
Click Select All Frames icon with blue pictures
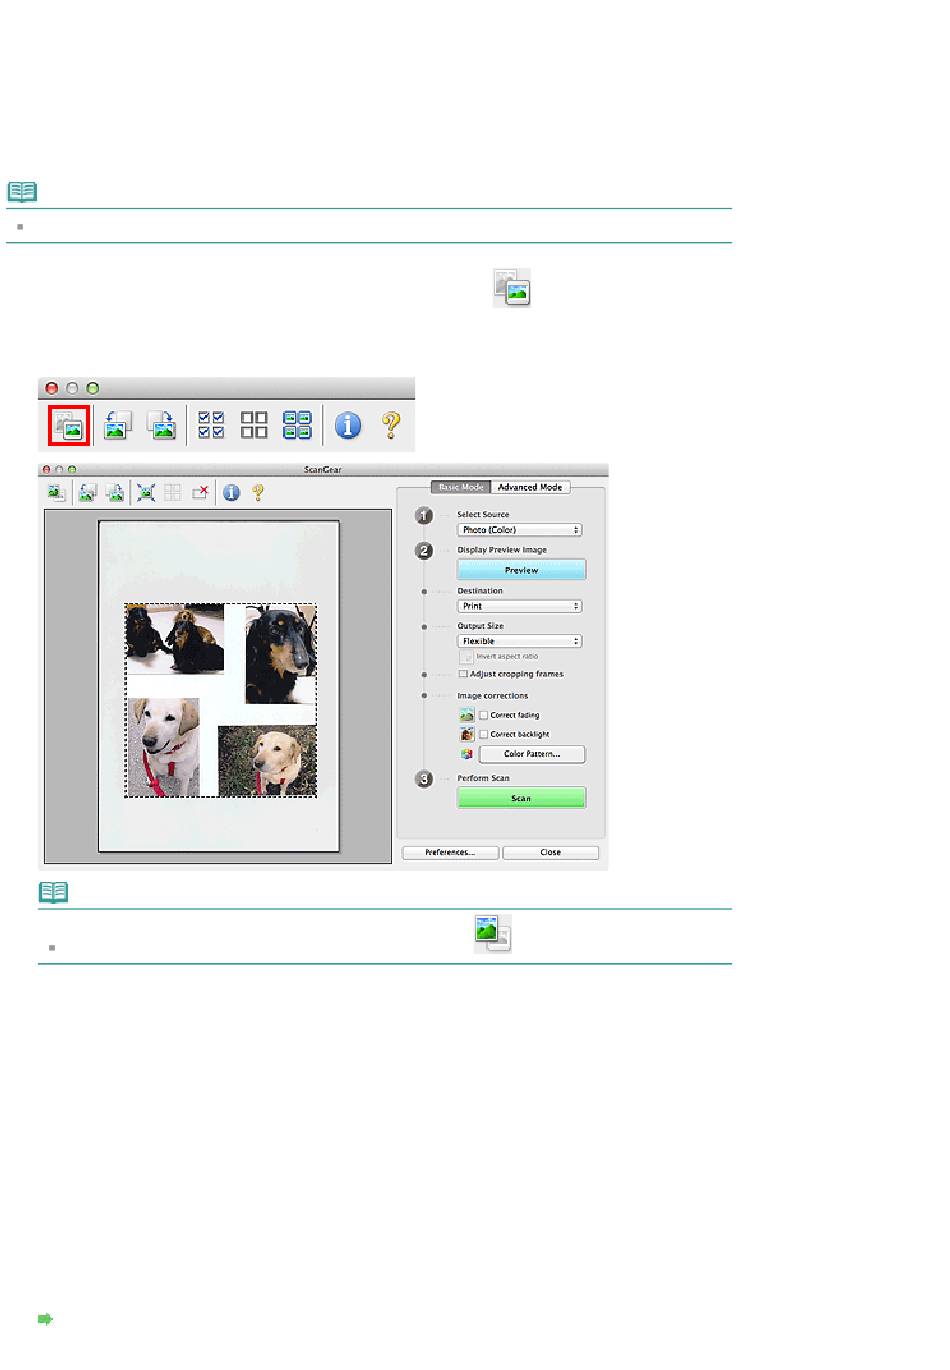click(x=297, y=425)
